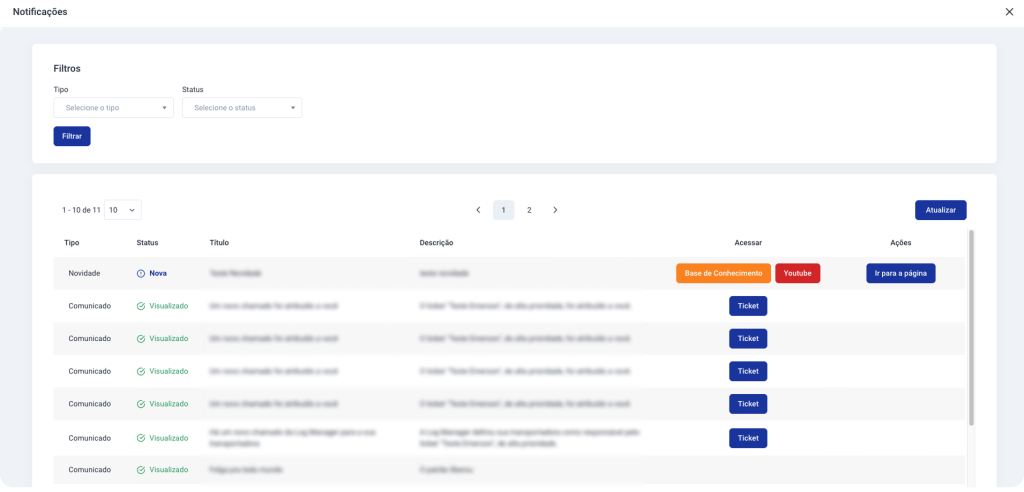The image size is (1024, 492).
Task: Click the first Visualizado check icon
Action: click(141, 306)
